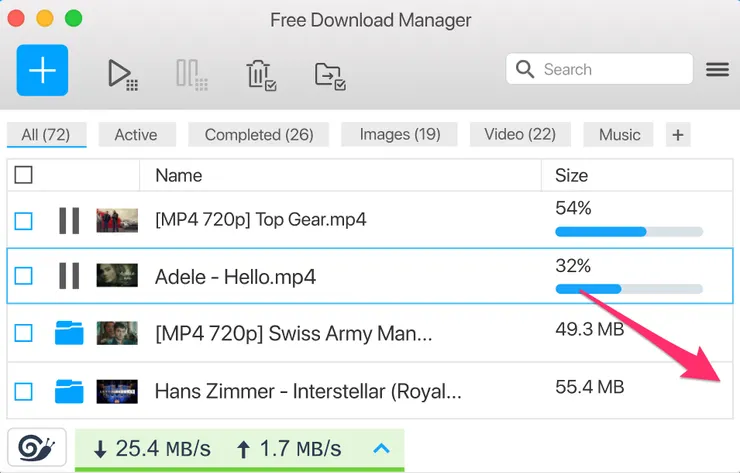Expand the speed panel up chevron
Screen dimensions: 740x473
coord(381,448)
